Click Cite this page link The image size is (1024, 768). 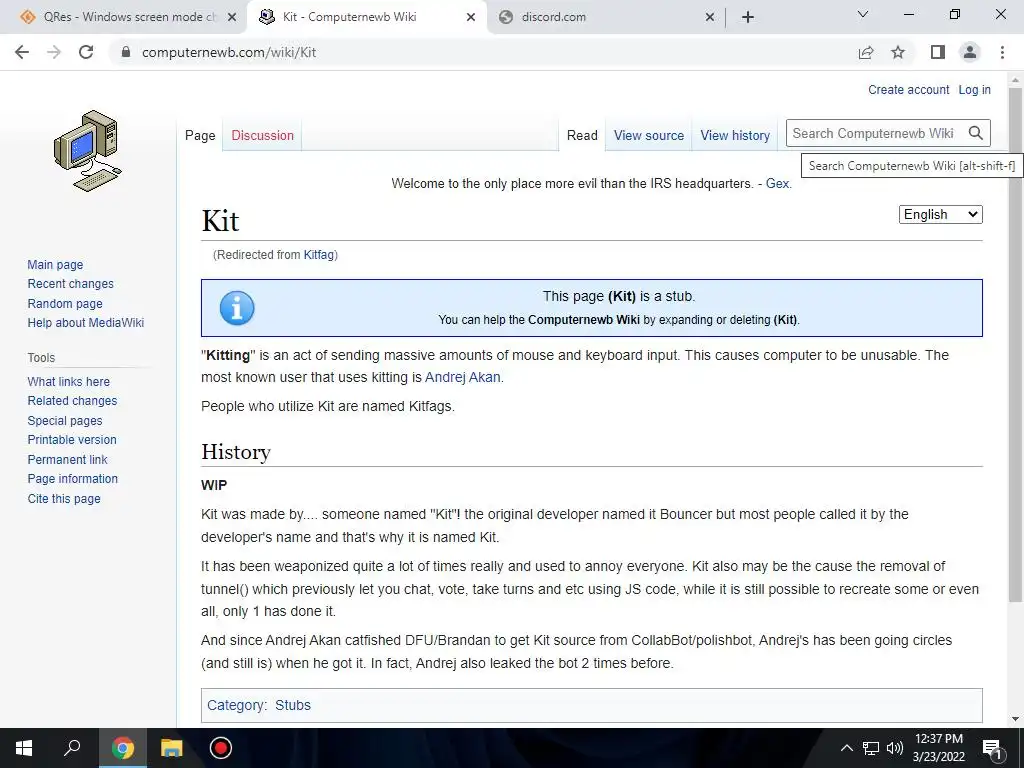64,498
